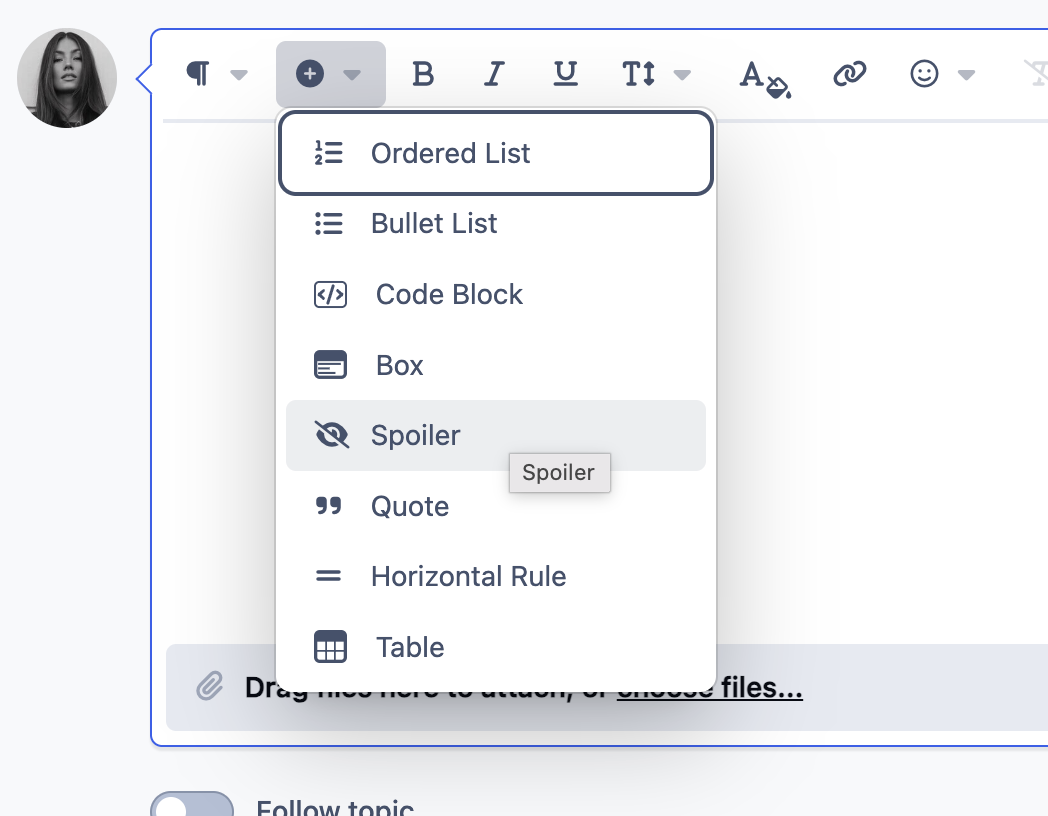The width and height of the screenshot is (1048, 816).
Task: Toggle the Follow topic switch
Action: 192,806
